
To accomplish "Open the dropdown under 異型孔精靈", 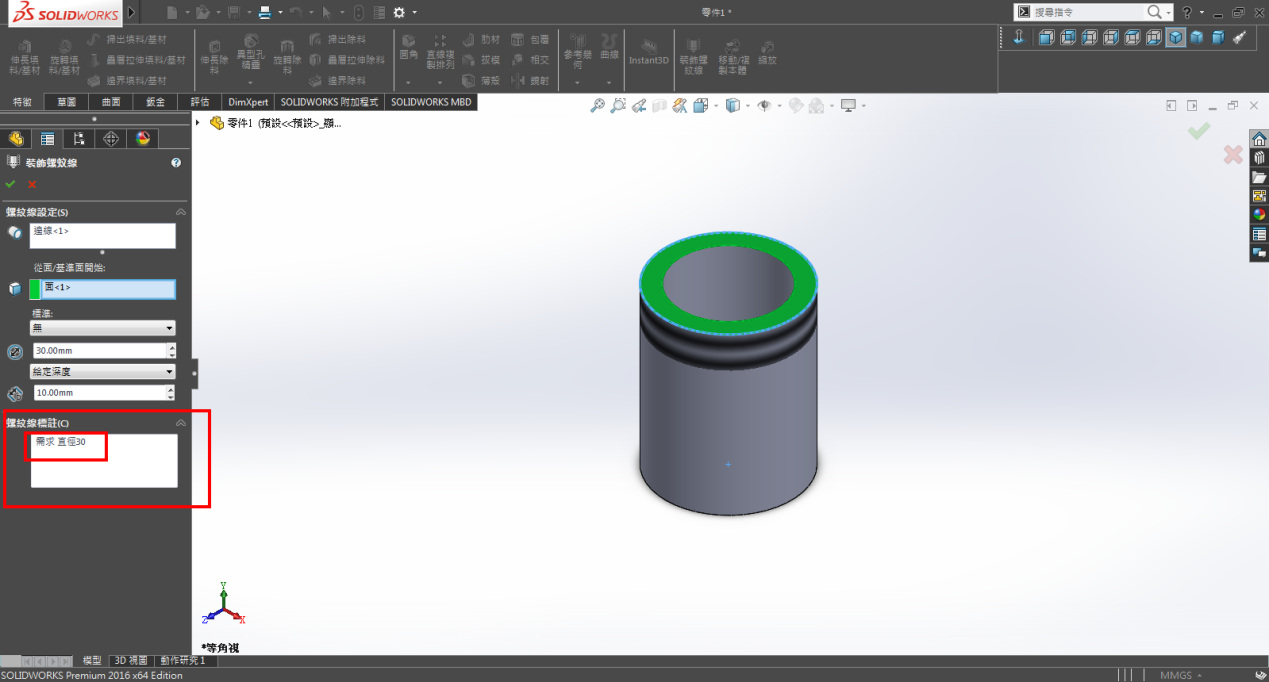I will pyautogui.click(x=249, y=82).
